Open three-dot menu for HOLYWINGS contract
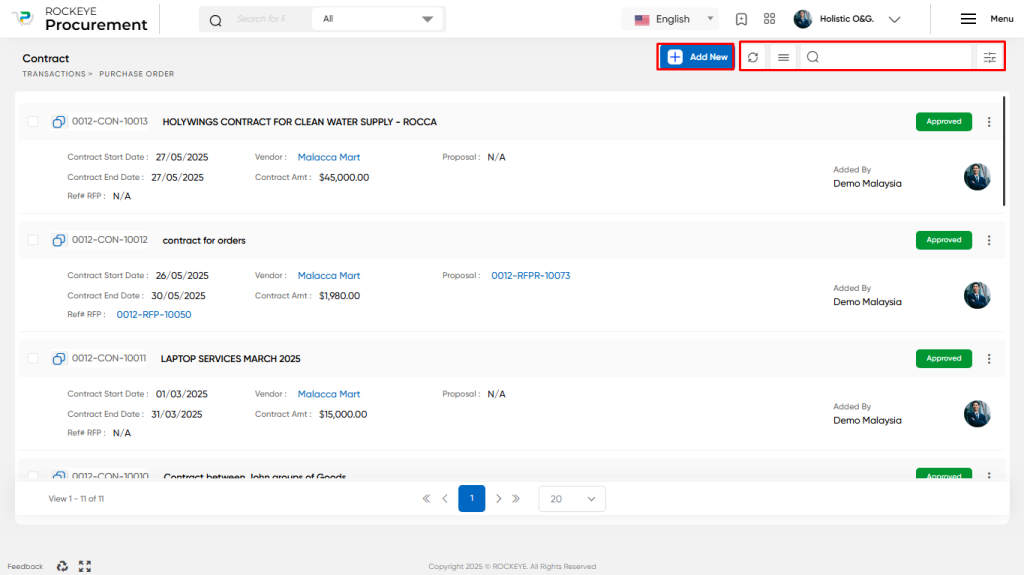The image size is (1024, 575). (x=989, y=122)
